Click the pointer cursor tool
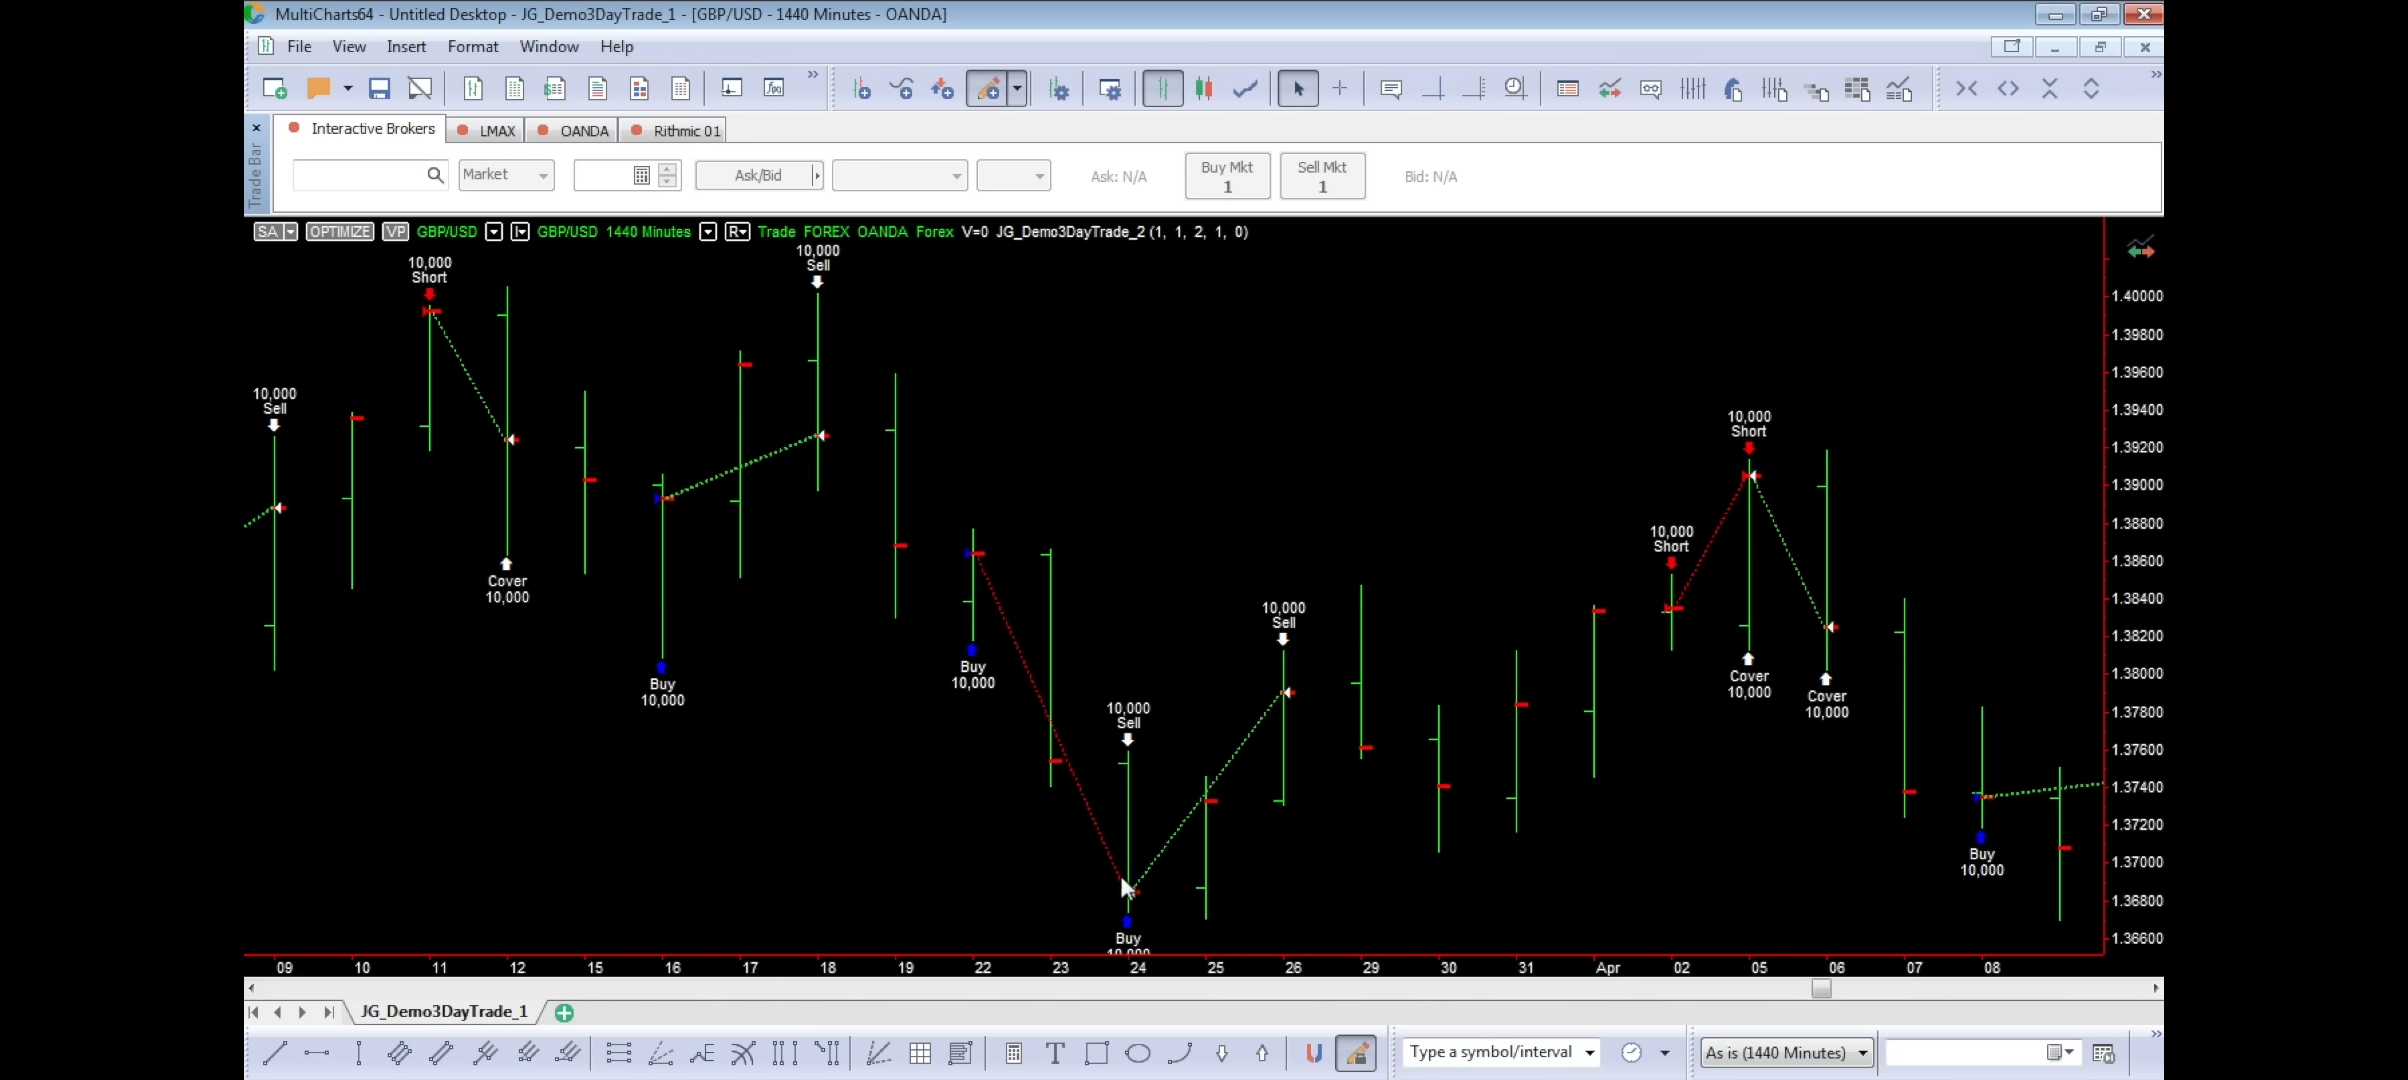The width and height of the screenshot is (2408, 1080). pyautogui.click(x=1298, y=89)
